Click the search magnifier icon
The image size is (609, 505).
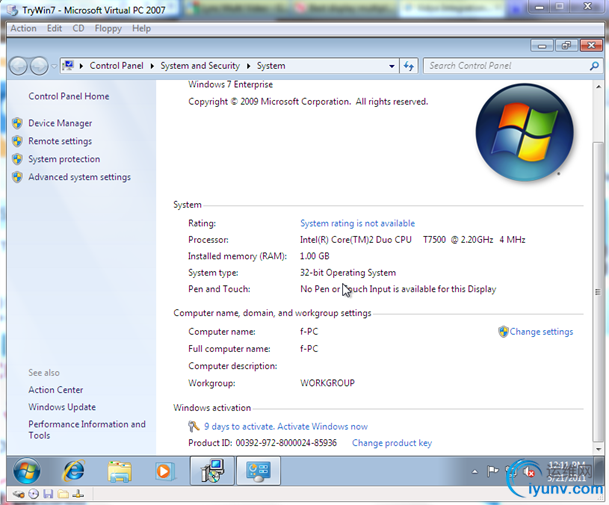(594, 66)
